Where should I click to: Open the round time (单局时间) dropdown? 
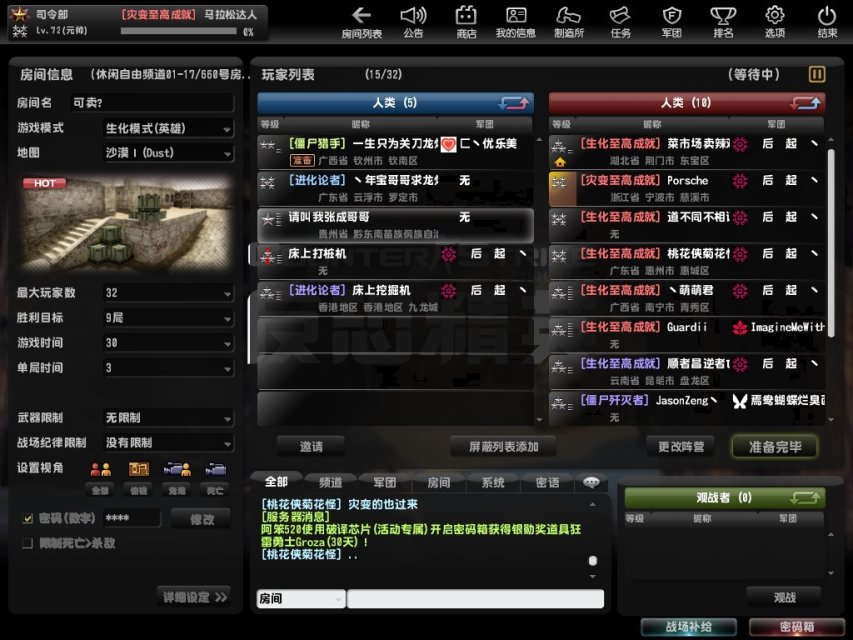pyautogui.click(x=169, y=368)
